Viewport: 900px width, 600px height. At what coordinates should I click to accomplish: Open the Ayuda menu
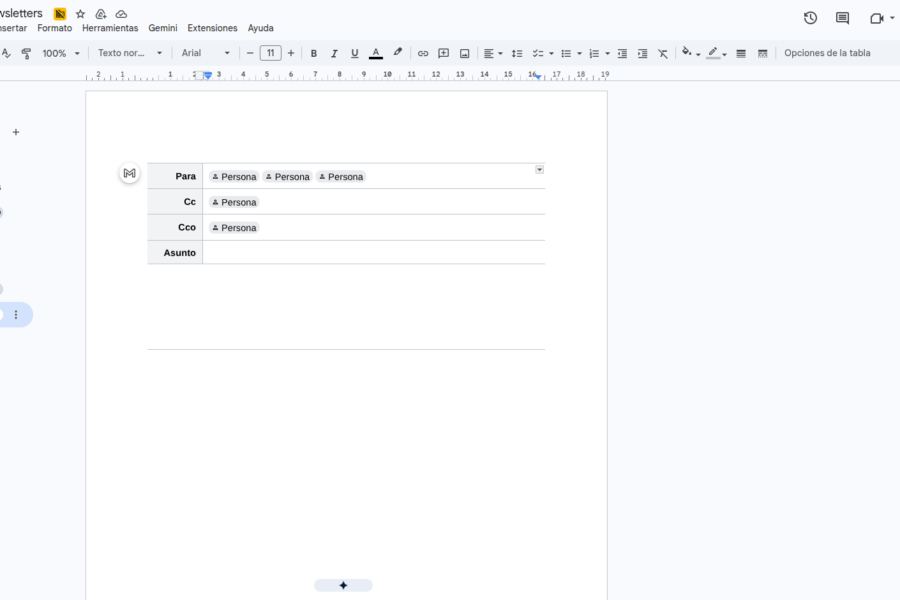tap(261, 28)
